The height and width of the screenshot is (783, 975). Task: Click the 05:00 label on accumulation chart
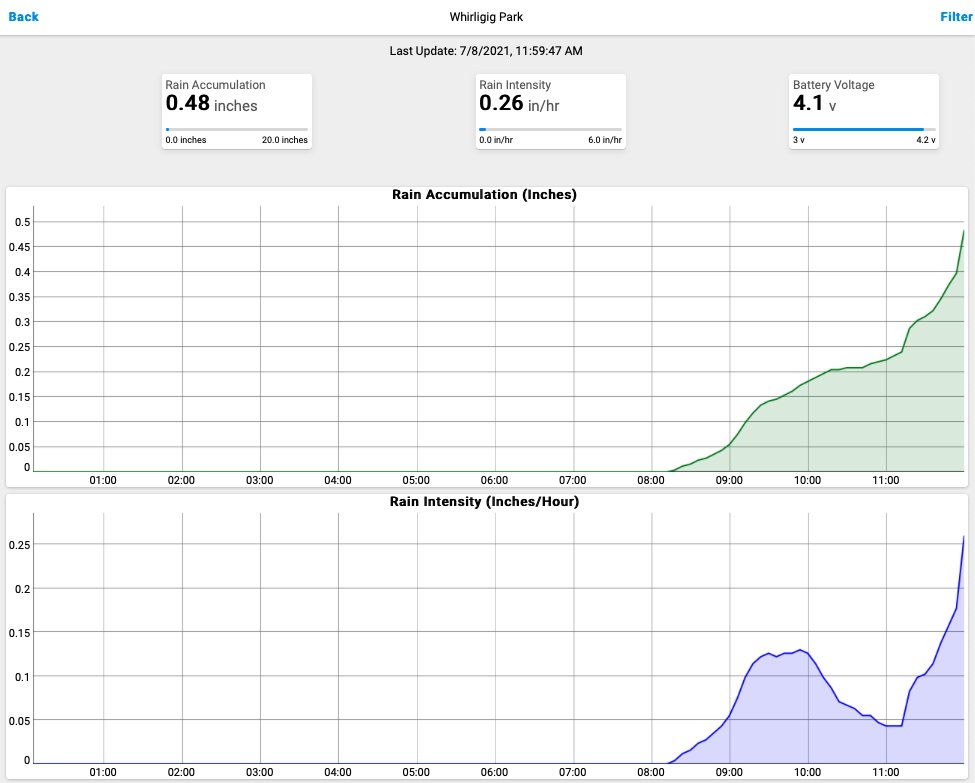click(x=416, y=480)
